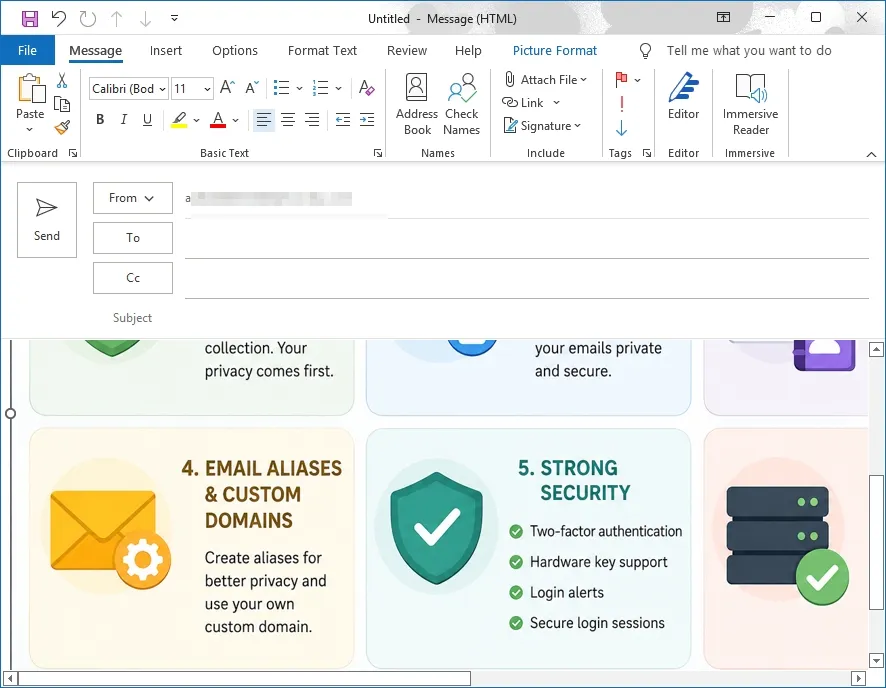The width and height of the screenshot is (886, 688).
Task: Open the Help tab
Action: coord(468,50)
